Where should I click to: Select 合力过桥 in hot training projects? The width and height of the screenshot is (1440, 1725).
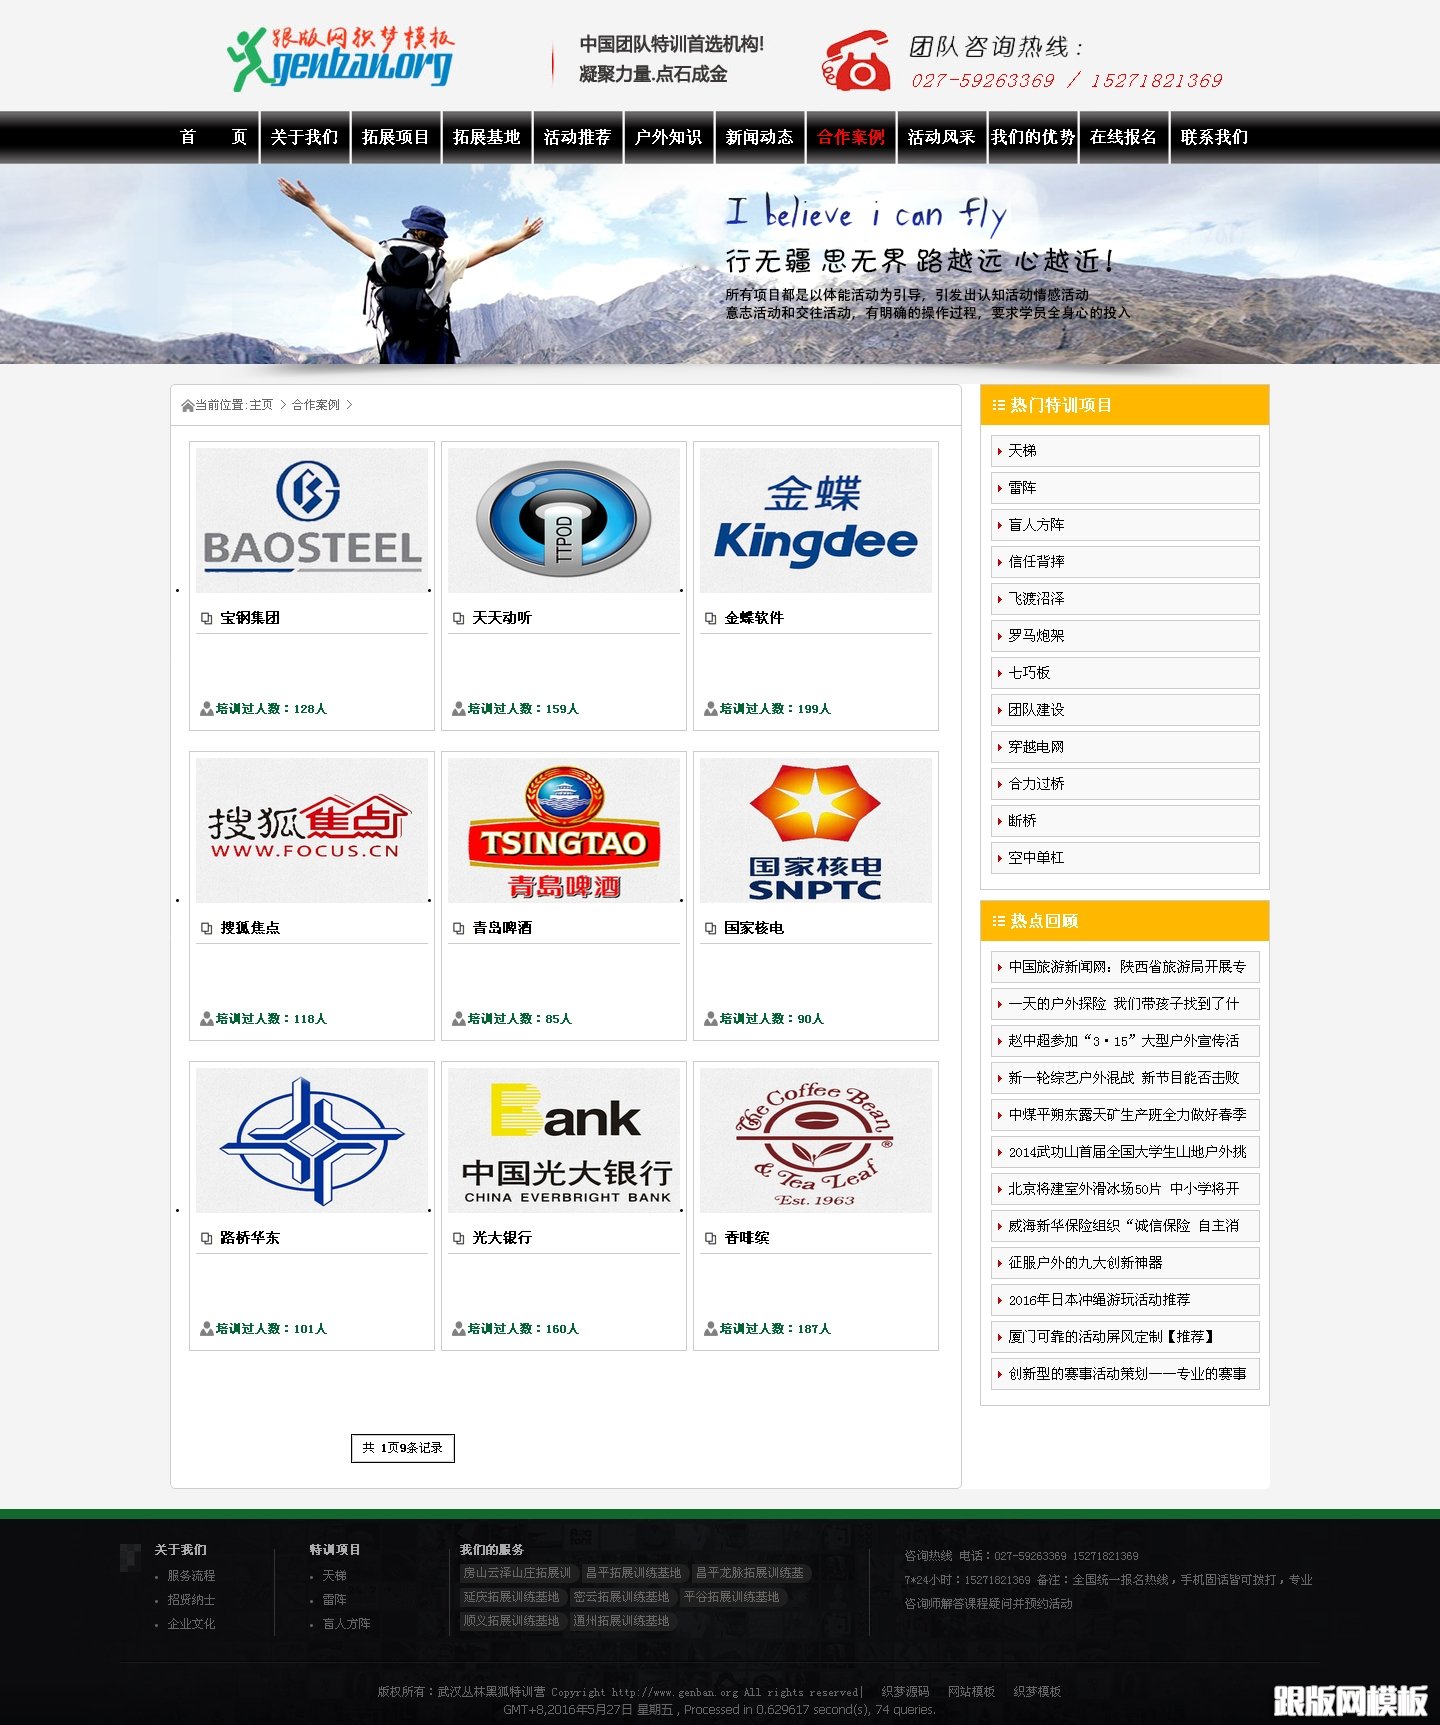point(1125,784)
